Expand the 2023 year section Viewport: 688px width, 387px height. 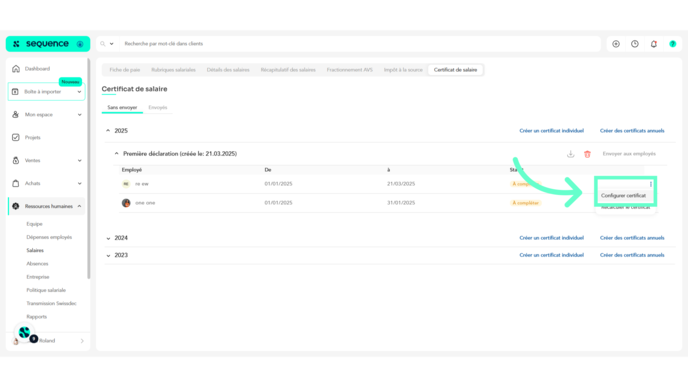click(108, 255)
